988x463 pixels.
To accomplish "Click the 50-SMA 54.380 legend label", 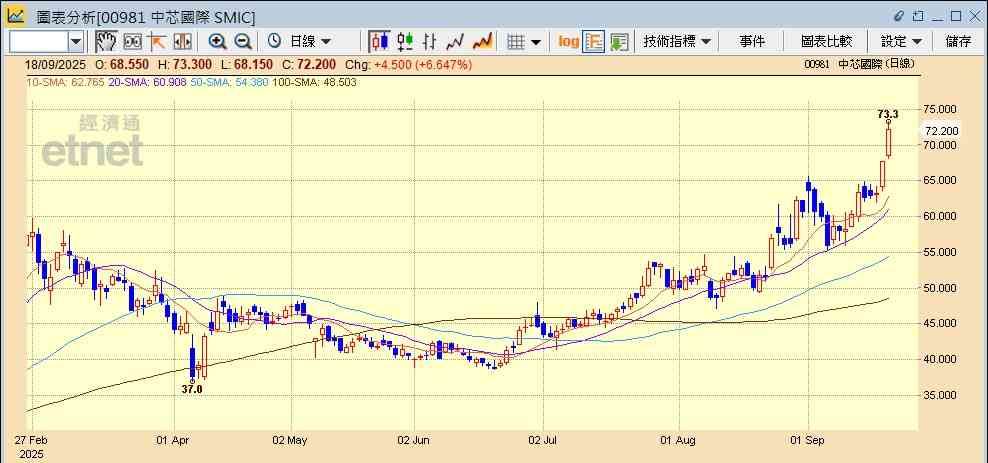I will click(x=229, y=82).
